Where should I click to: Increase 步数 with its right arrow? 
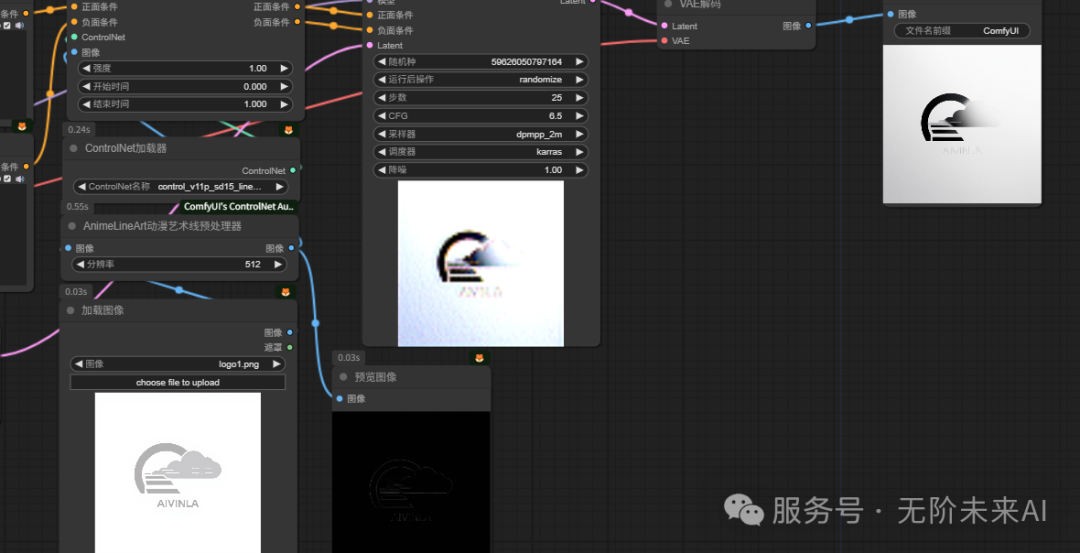pyautogui.click(x=579, y=98)
